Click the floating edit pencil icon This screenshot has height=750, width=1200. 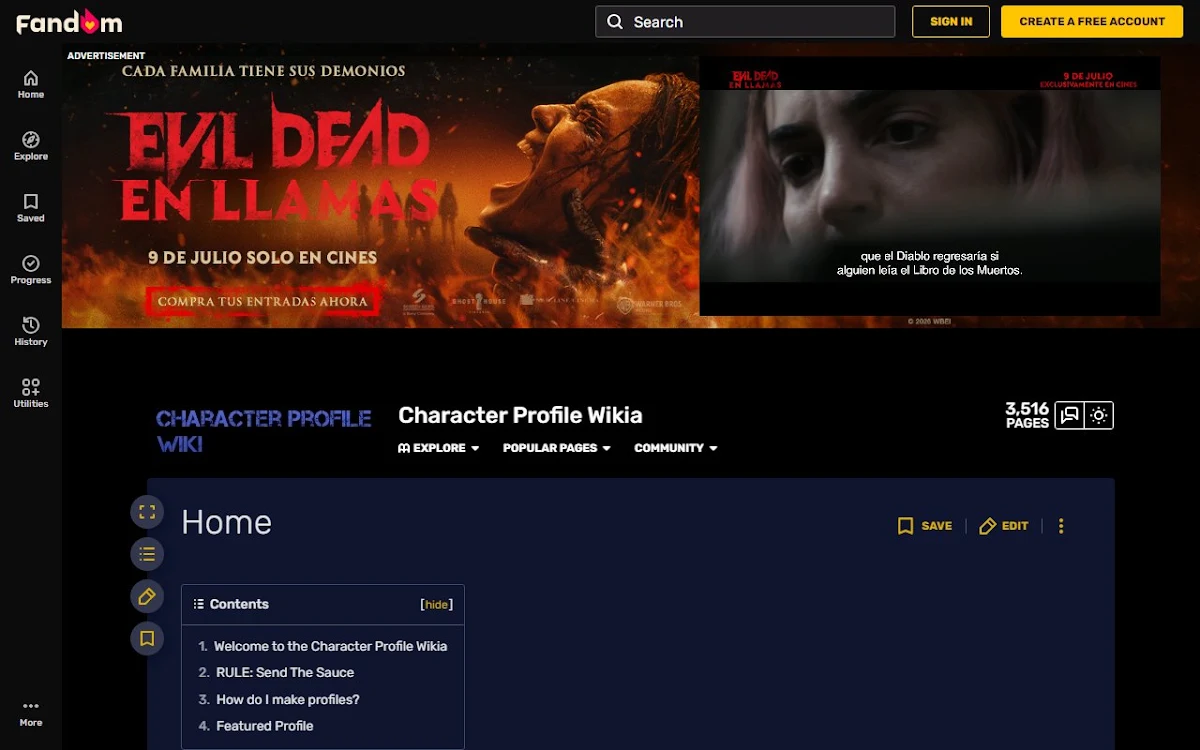[147, 596]
